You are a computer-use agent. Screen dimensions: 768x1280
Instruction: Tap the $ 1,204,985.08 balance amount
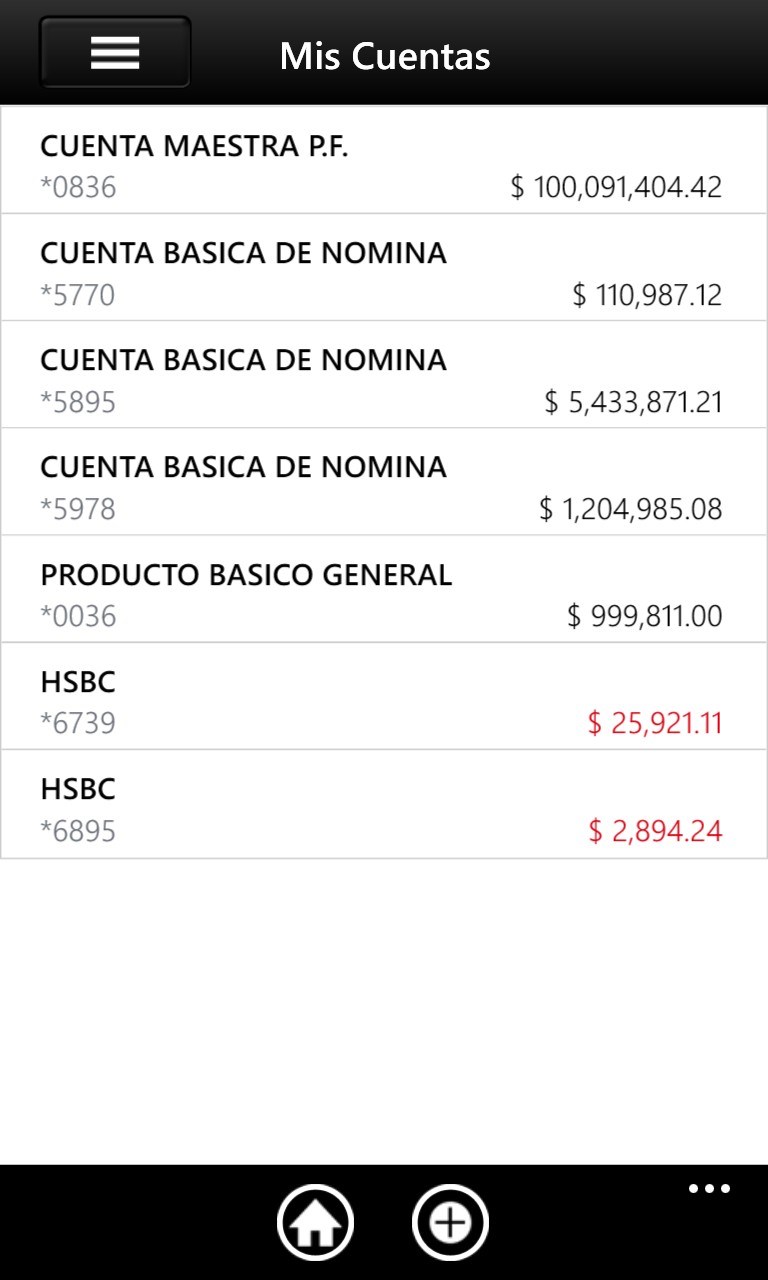pyautogui.click(x=630, y=509)
